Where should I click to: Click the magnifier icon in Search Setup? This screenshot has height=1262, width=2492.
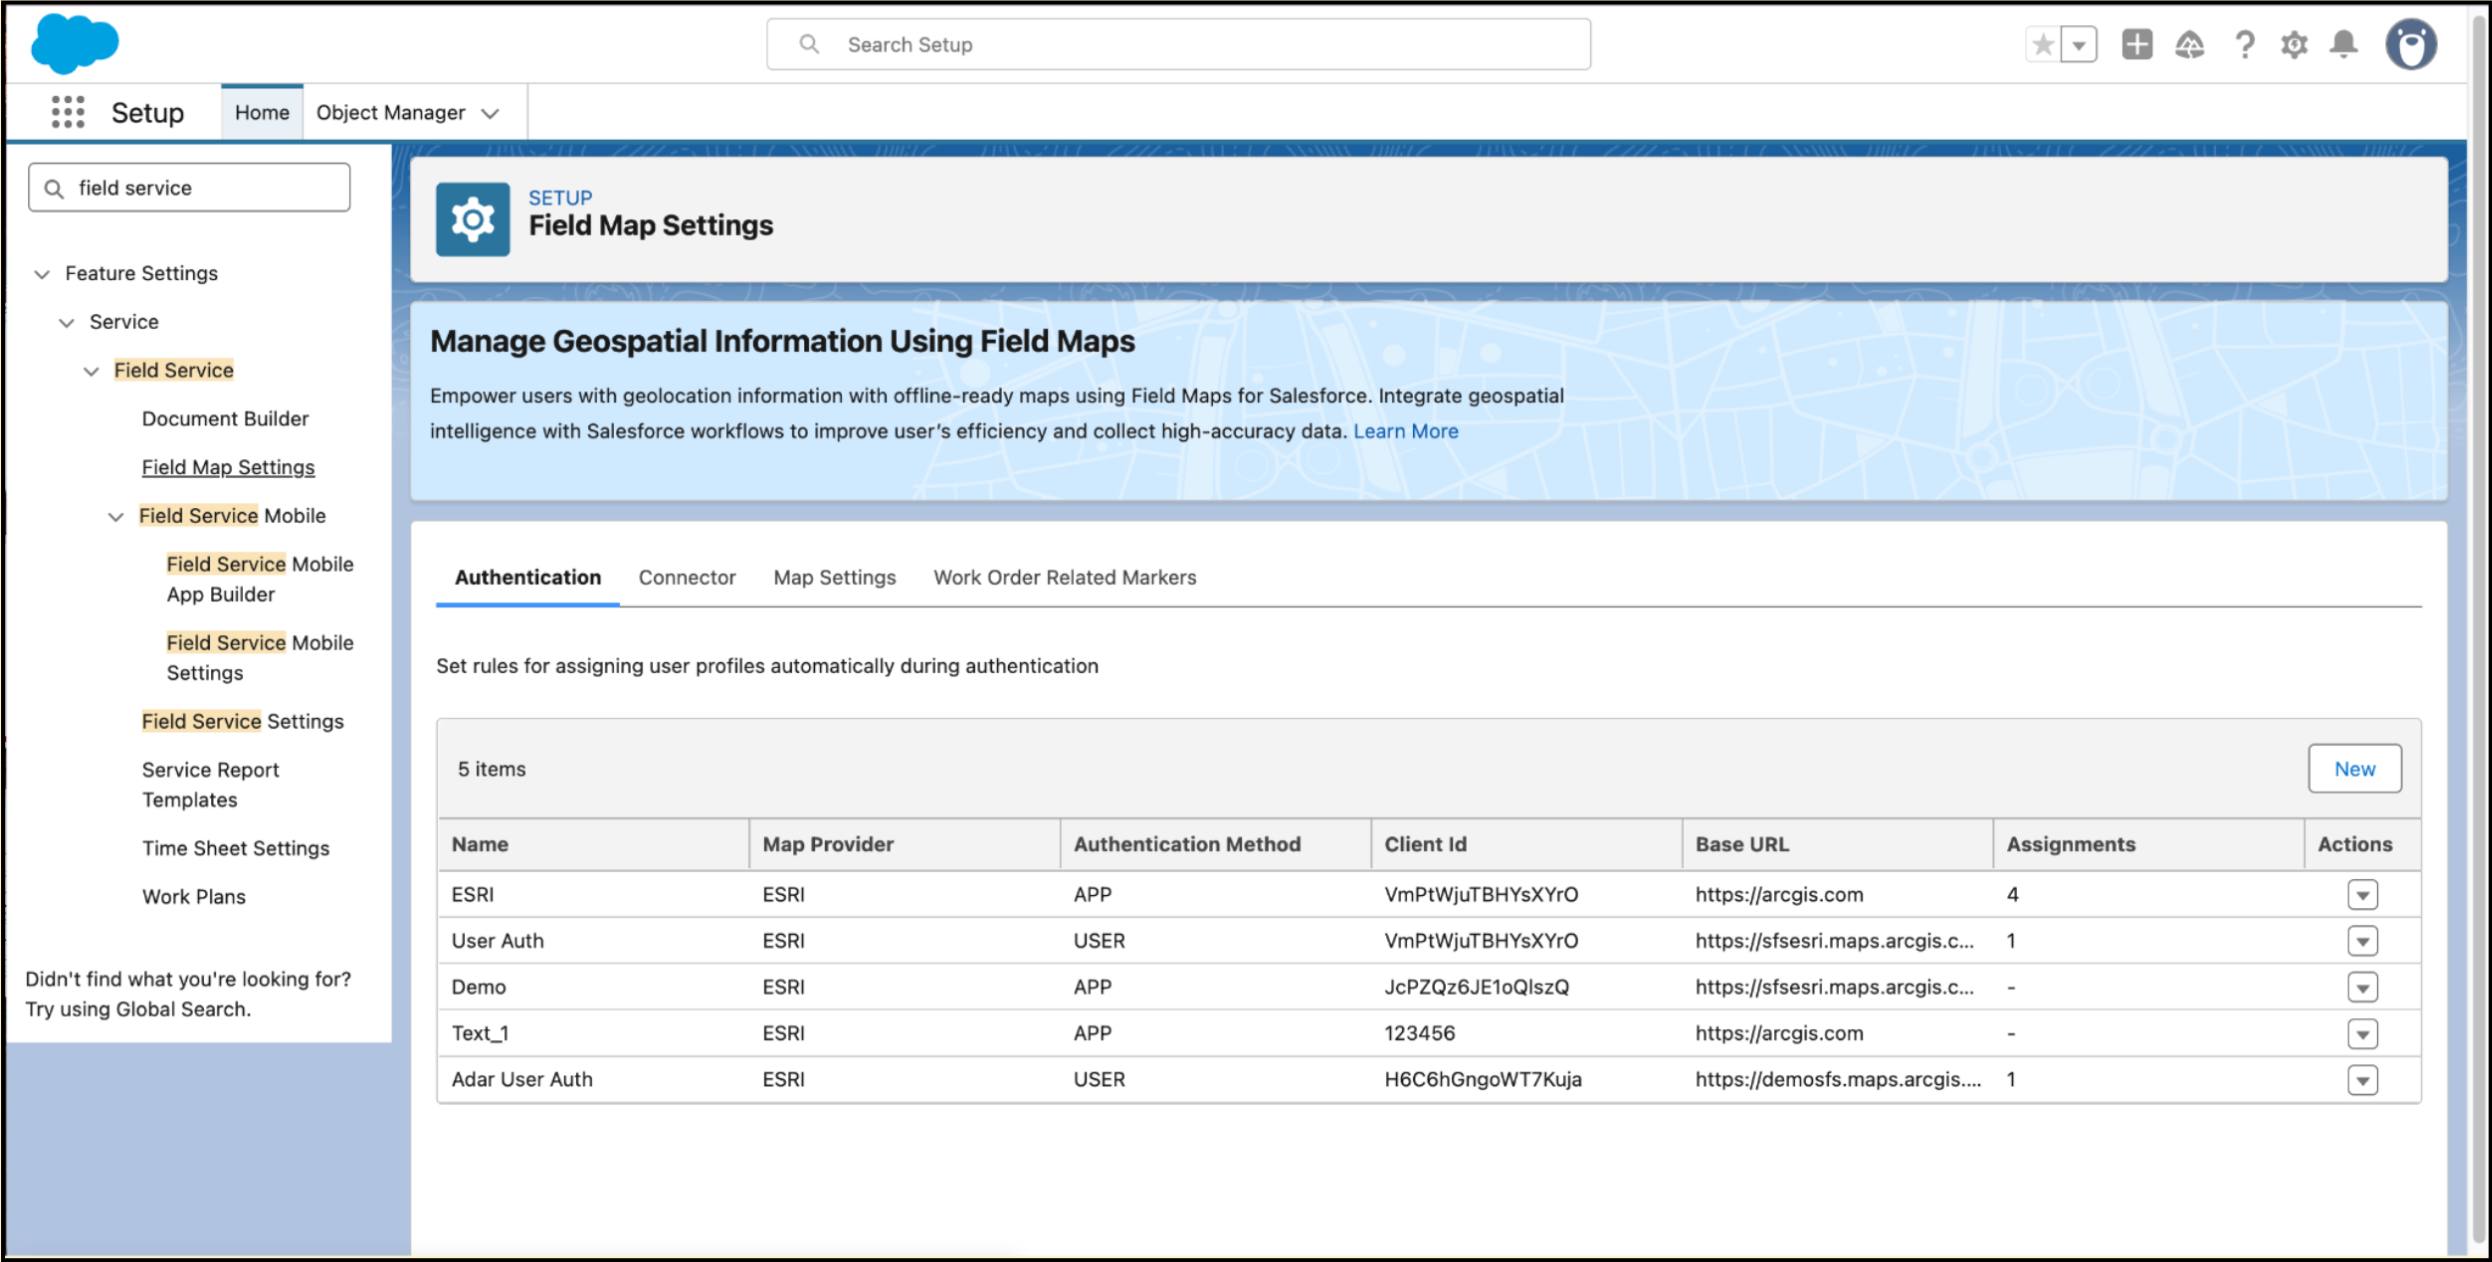[809, 44]
